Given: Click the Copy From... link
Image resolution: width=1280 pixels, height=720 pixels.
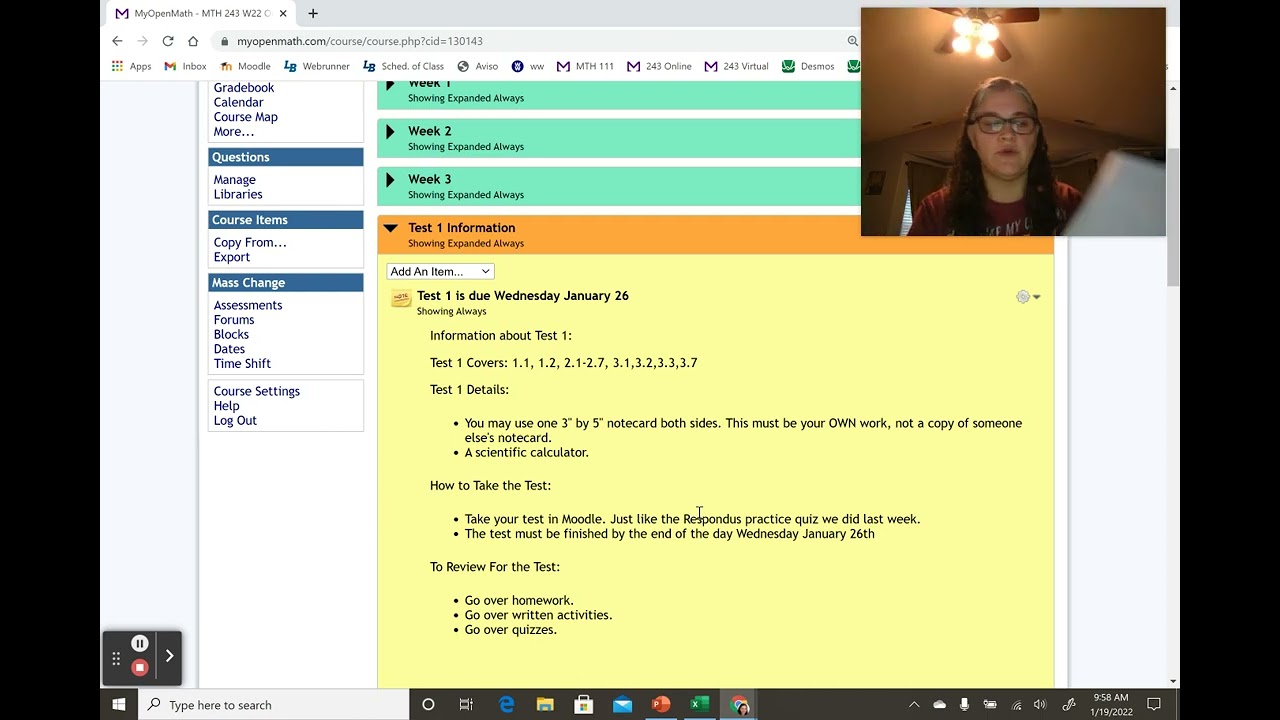Looking at the screenshot, I should [x=250, y=243].
